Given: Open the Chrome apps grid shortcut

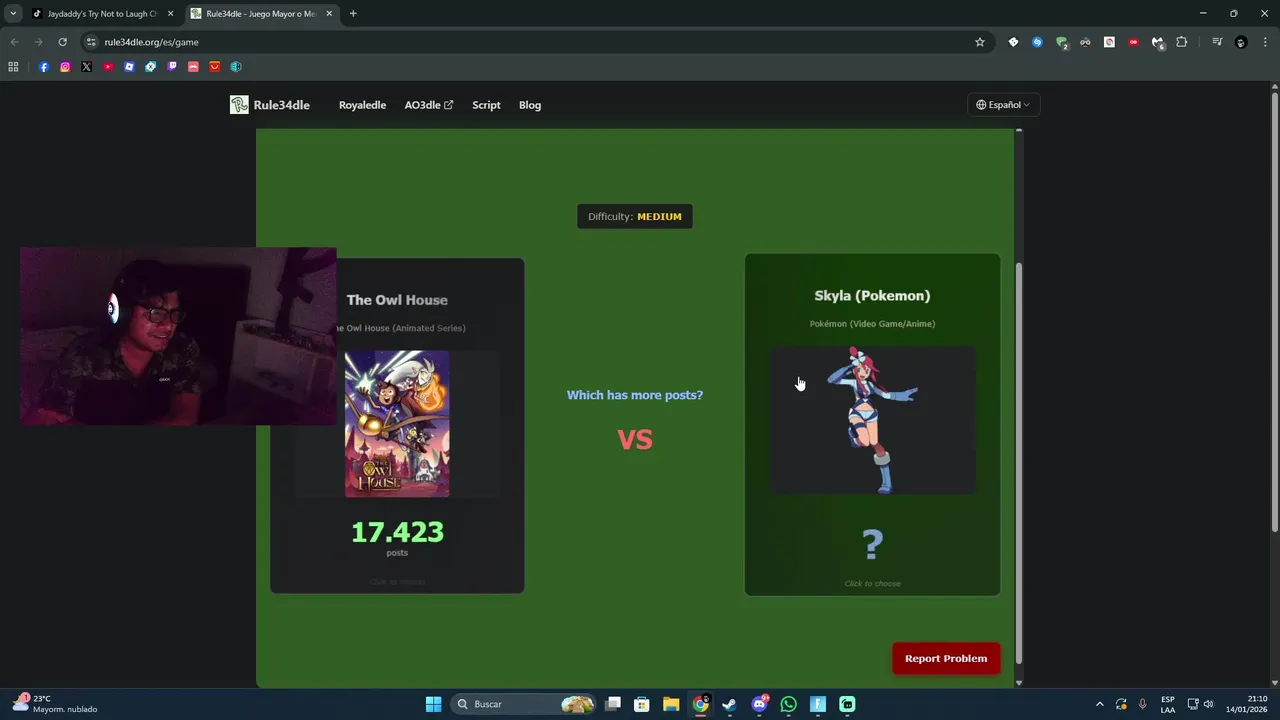Looking at the screenshot, I should [x=13, y=67].
